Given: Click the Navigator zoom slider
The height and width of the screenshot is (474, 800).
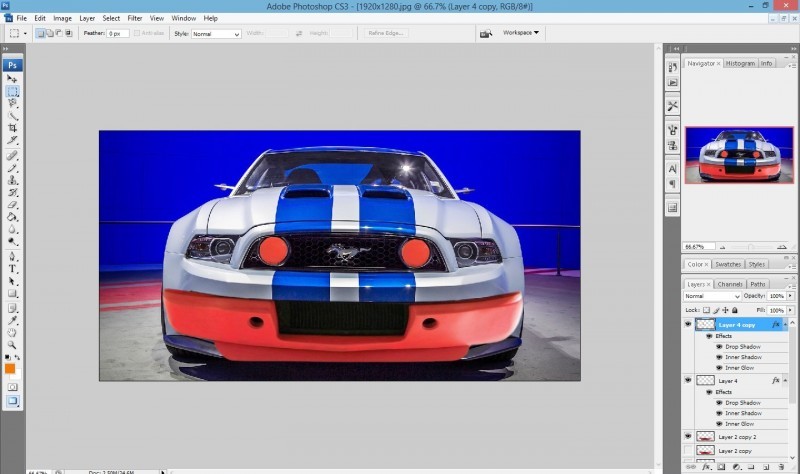Looking at the screenshot, I should [x=750, y=247].
